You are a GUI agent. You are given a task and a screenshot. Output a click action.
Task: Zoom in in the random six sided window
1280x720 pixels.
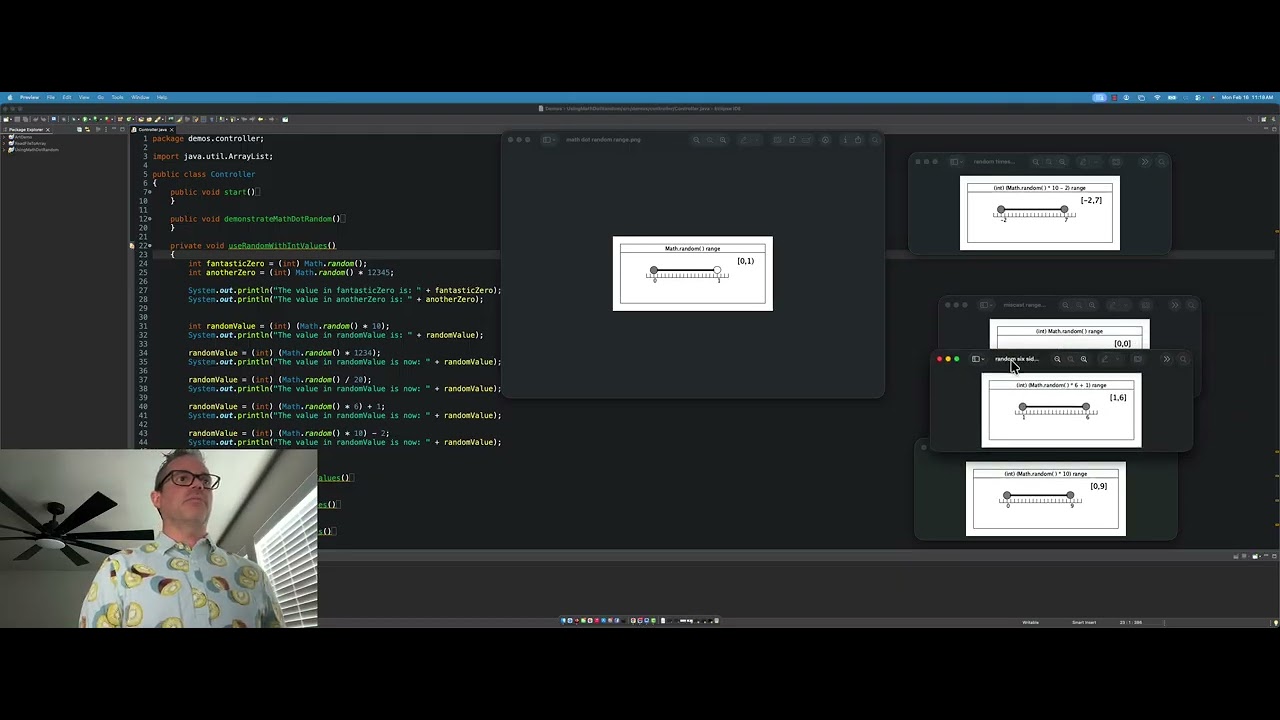pyautogui.click(x=1084, y=359)
